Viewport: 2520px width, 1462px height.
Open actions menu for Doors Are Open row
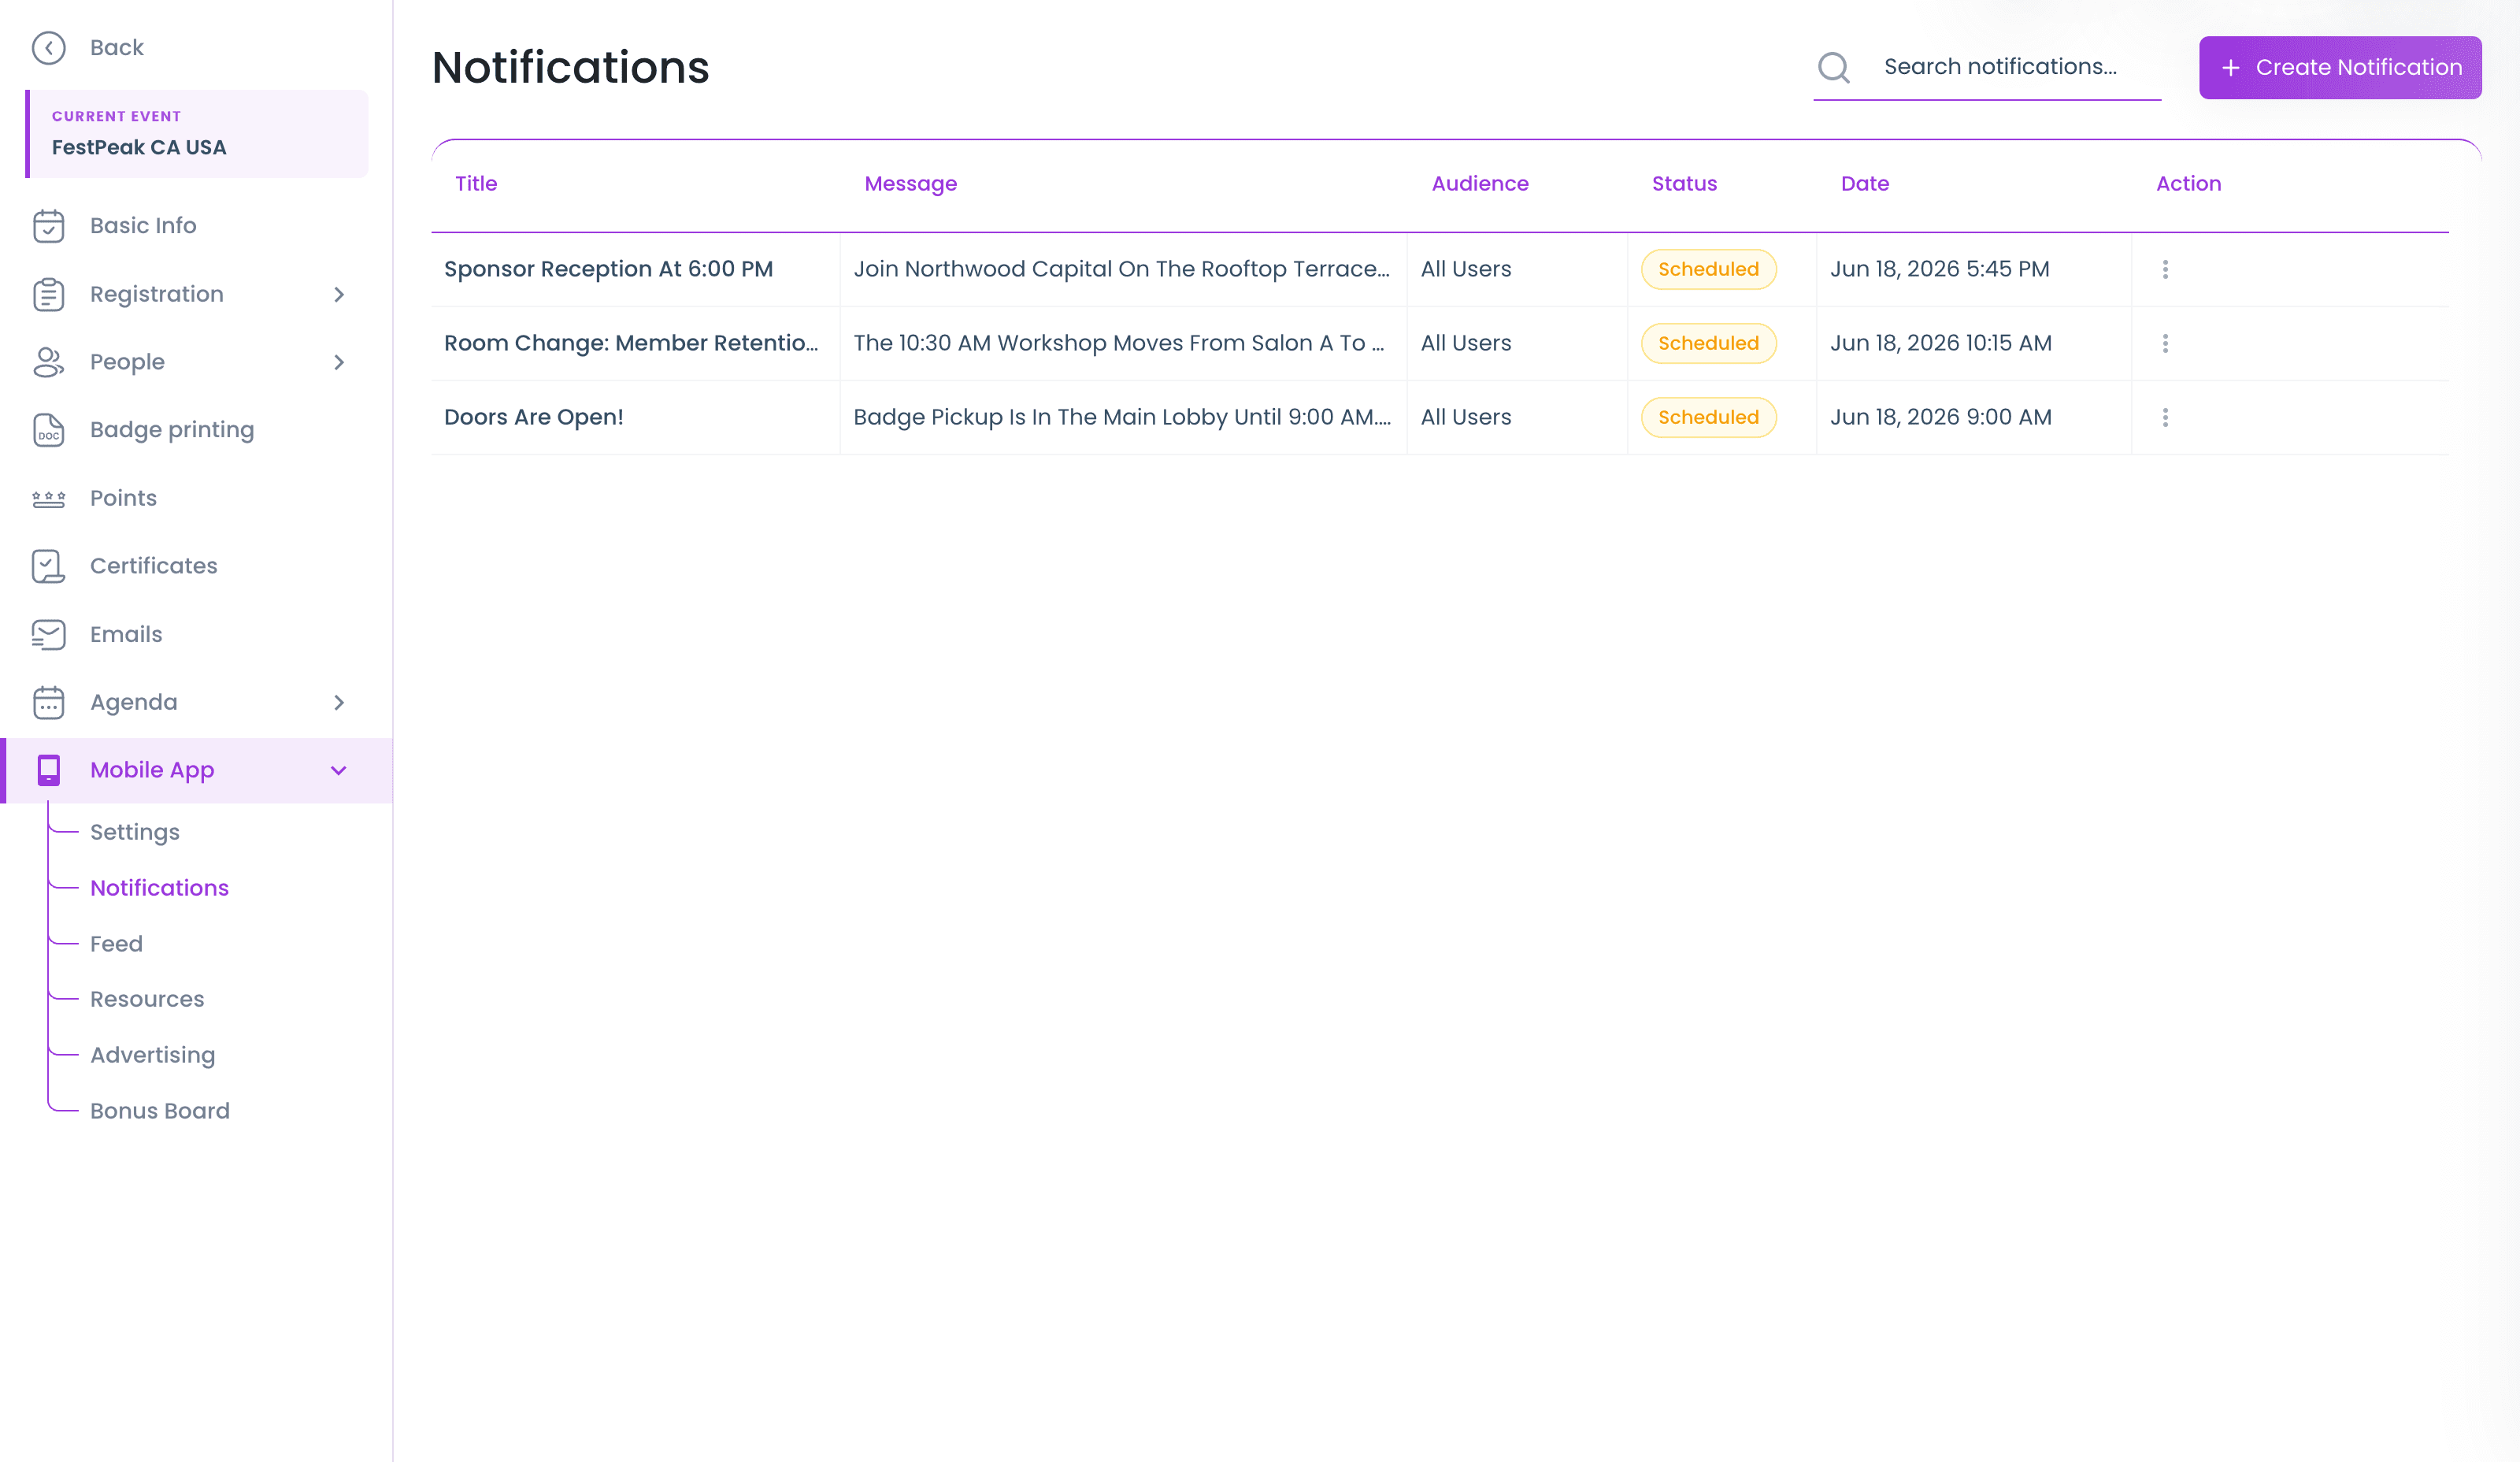(x=2165, y=417)
